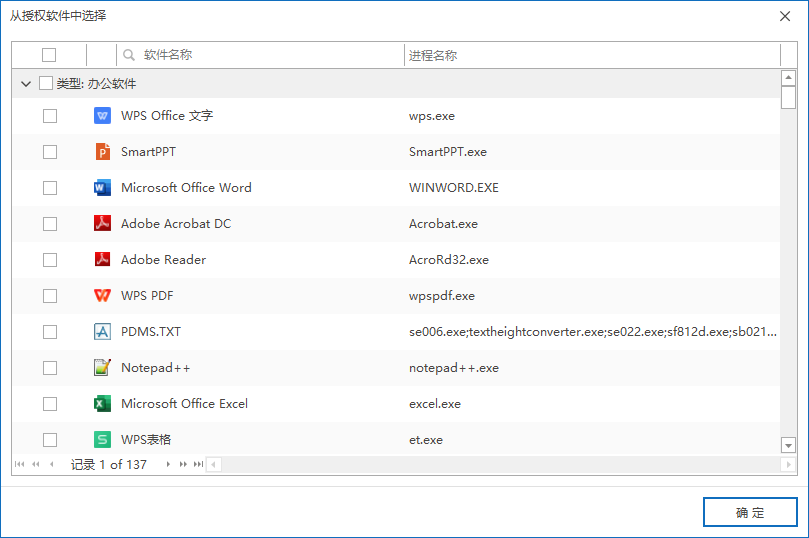The image size is (809, 538).
Task: Go to first record navigation arrow
Action: click(x=20, y=464)
